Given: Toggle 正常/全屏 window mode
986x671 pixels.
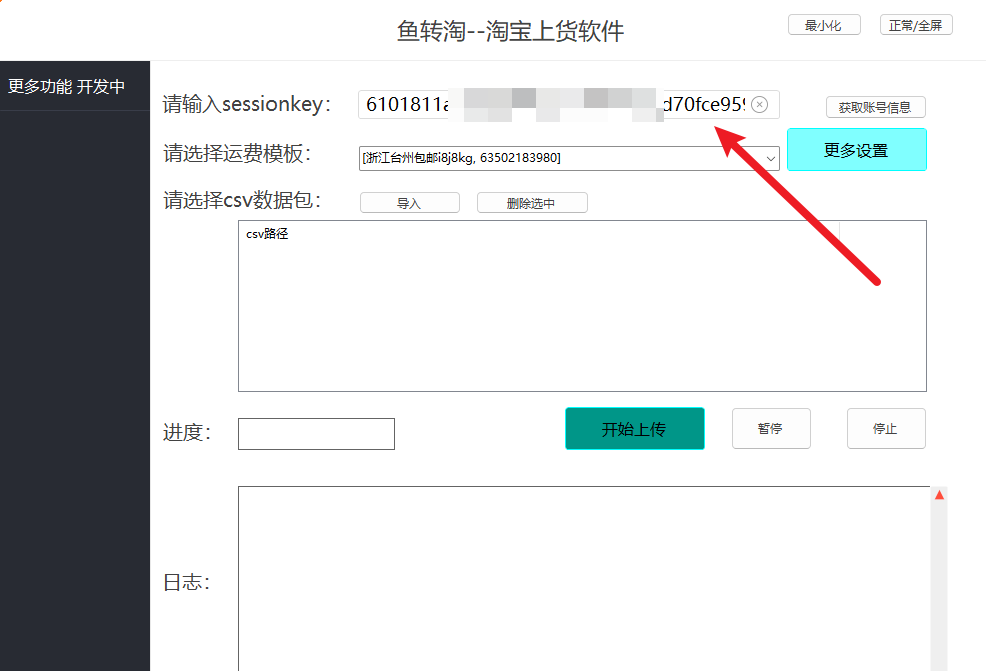Looking at the screenshot, I should (916, 25).
